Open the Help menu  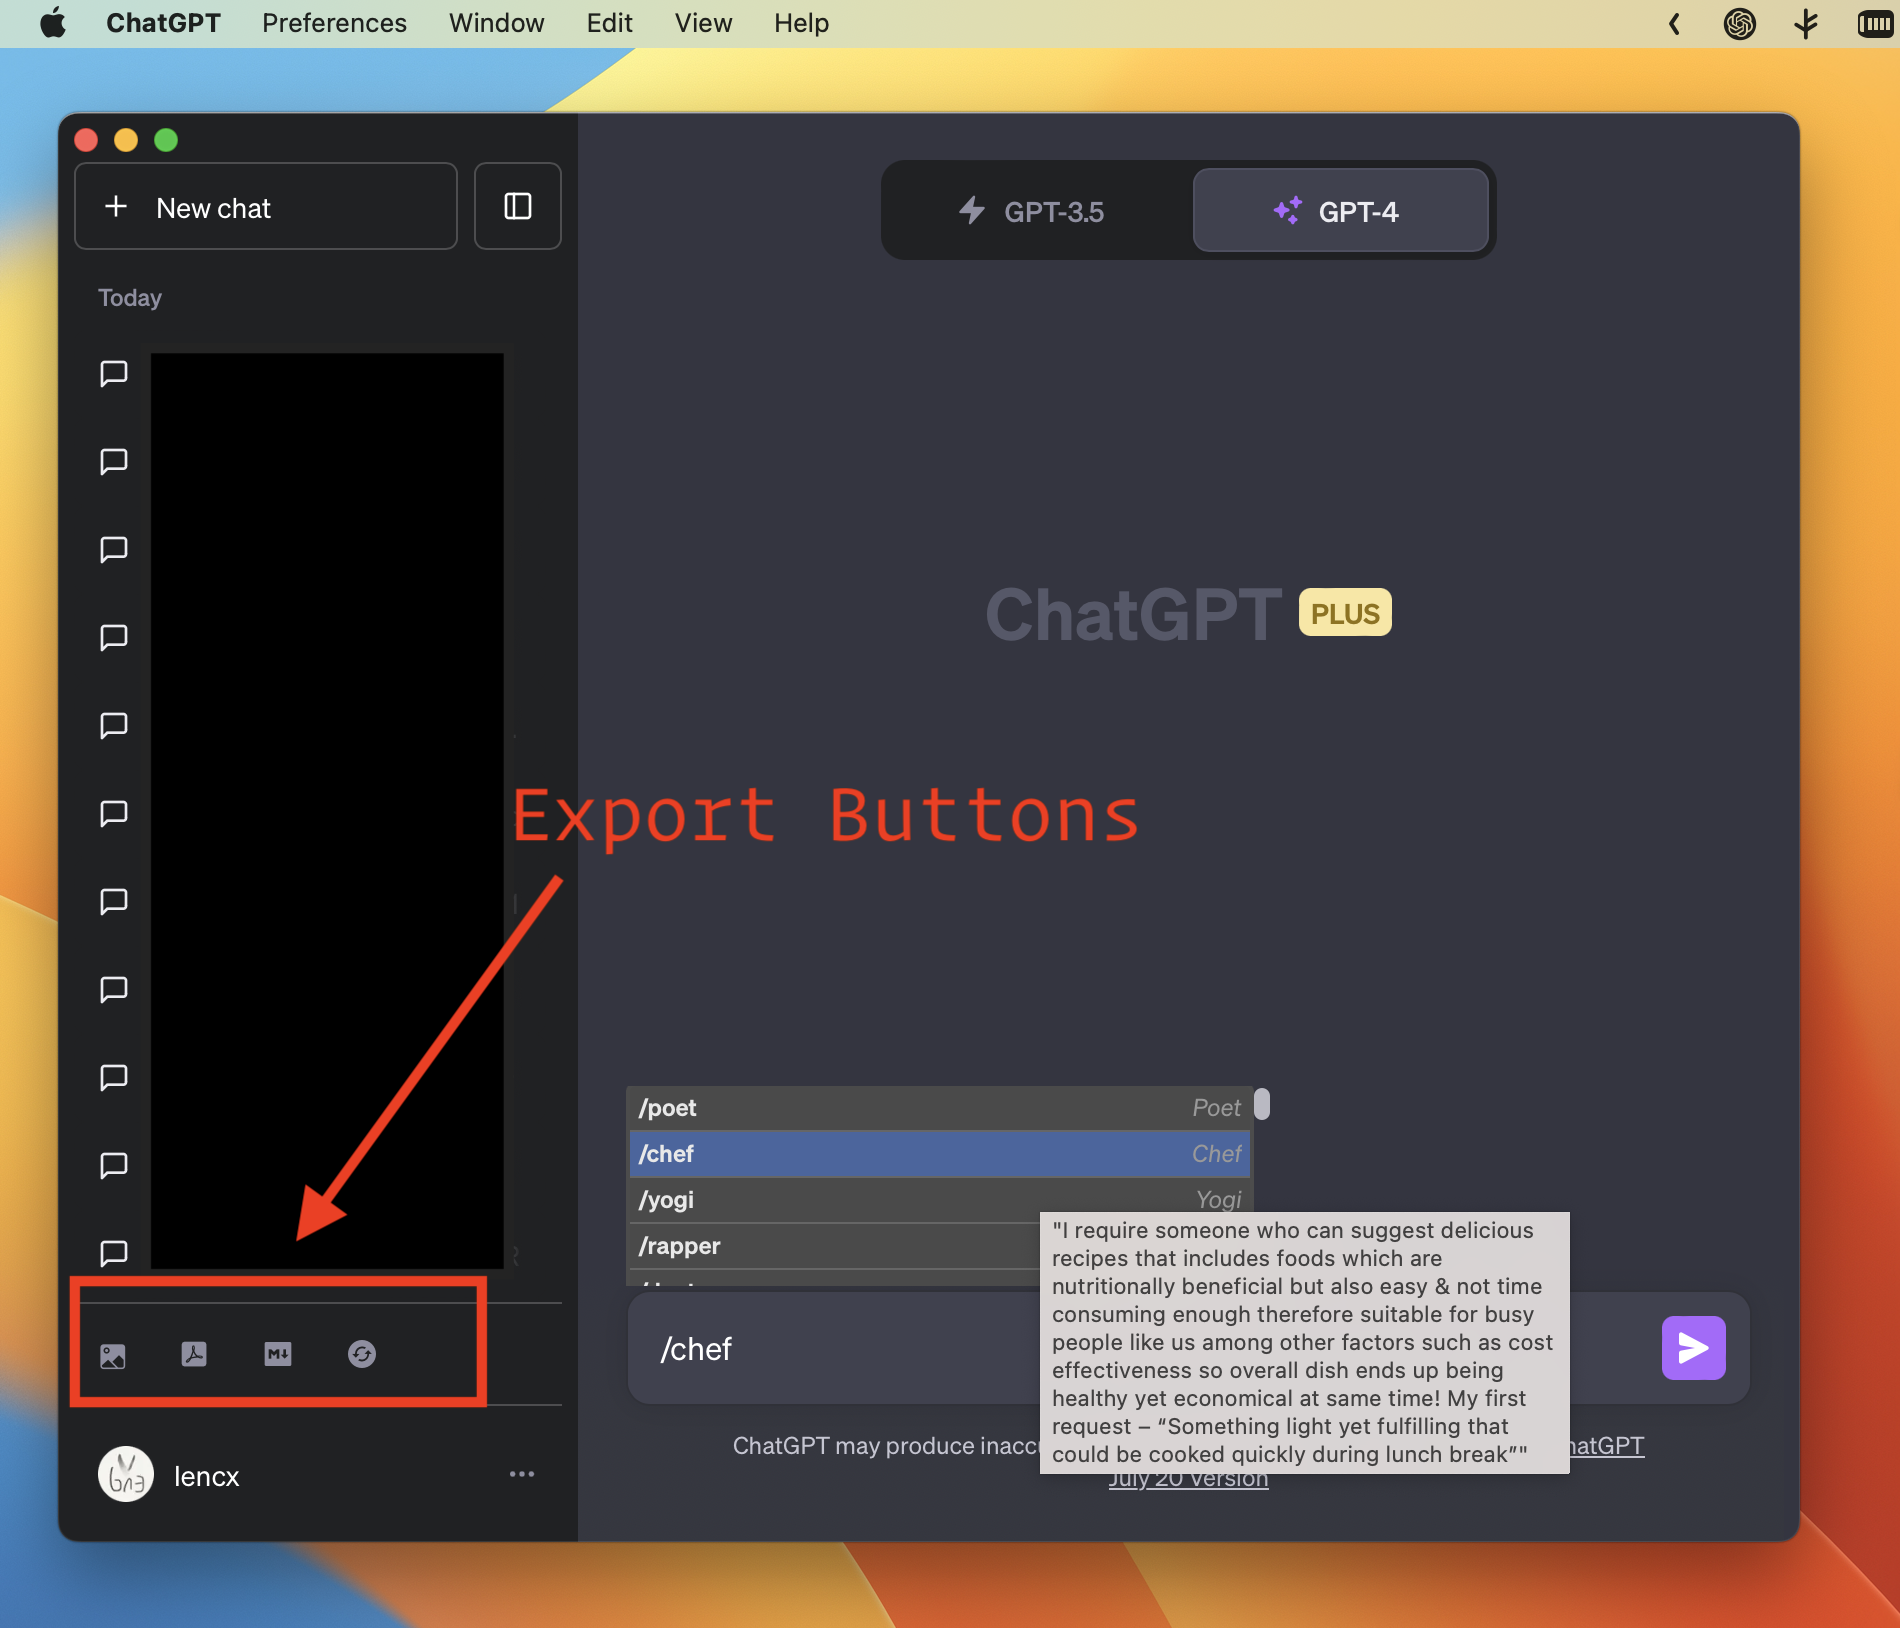point(801,23)
